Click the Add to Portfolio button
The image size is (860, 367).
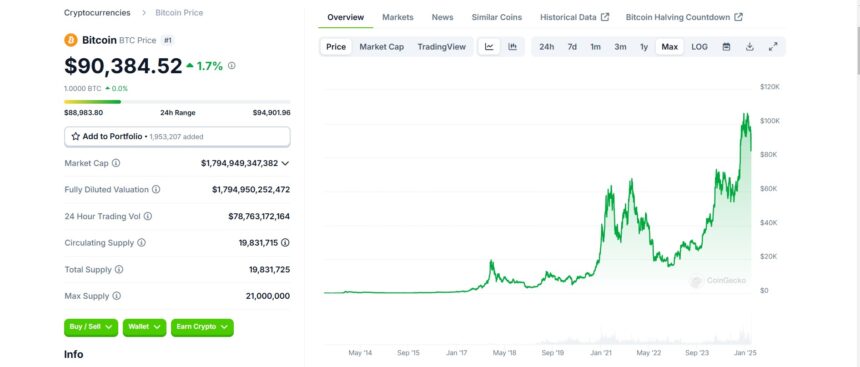coord(177,137)
